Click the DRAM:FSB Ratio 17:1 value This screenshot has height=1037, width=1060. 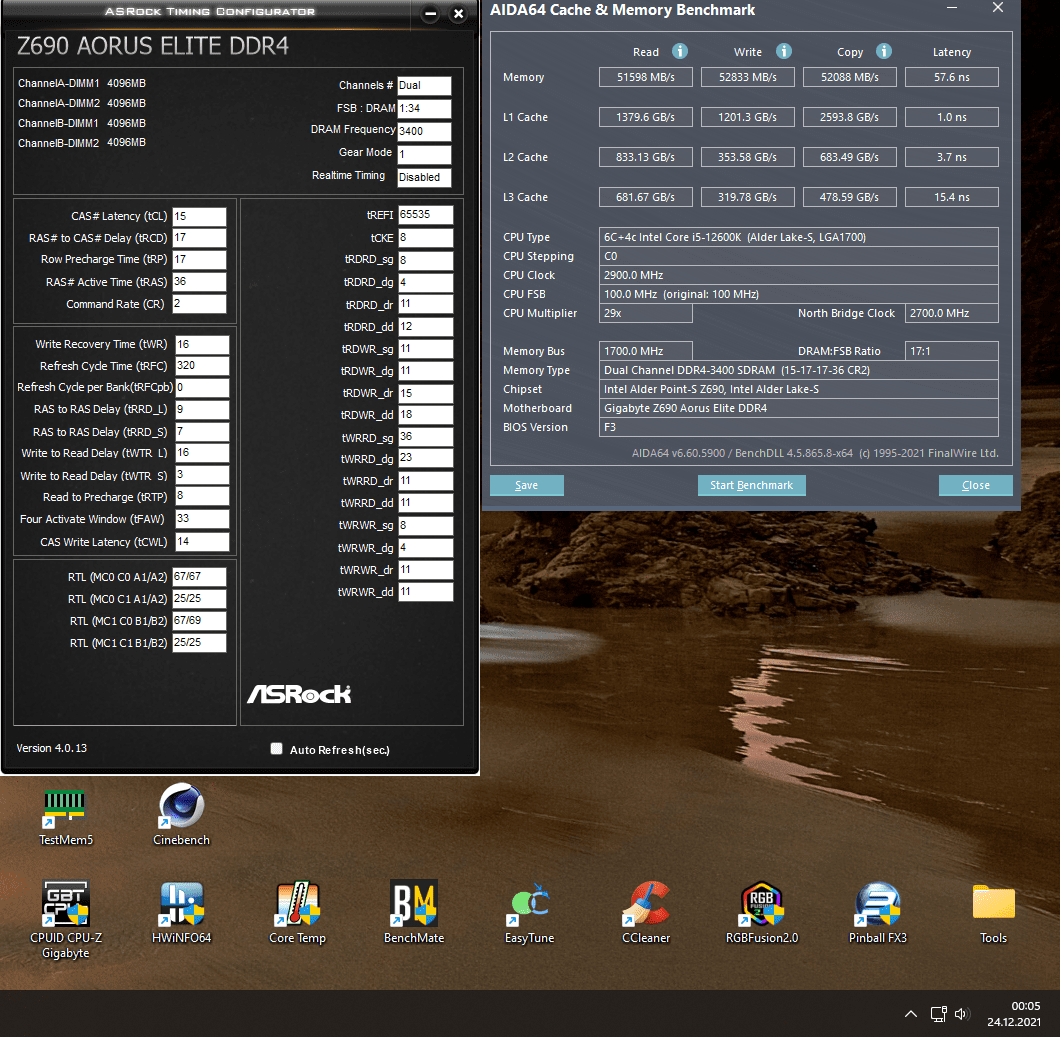[x=952, y=351]
